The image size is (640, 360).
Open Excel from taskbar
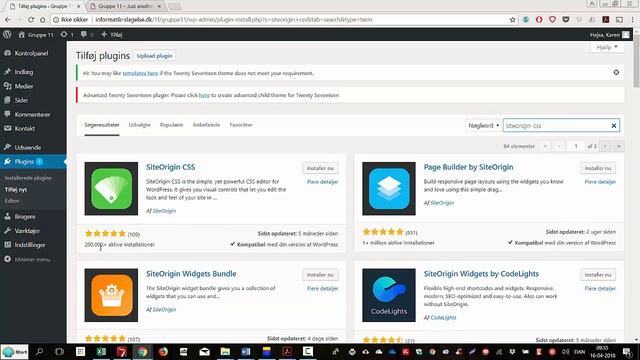click(101, 351)
